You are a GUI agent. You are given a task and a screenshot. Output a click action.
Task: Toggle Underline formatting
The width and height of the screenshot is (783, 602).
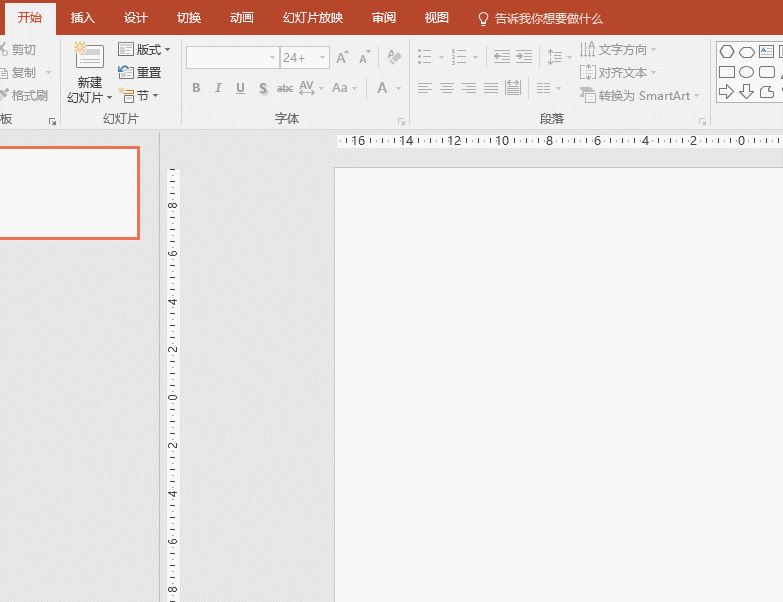click(240, 88)
